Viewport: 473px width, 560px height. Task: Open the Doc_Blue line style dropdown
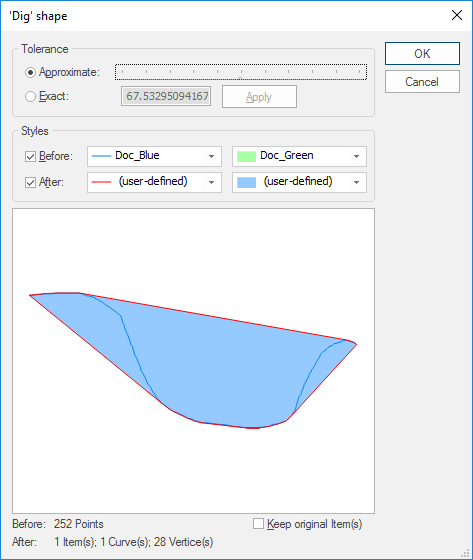click(154, 156)
